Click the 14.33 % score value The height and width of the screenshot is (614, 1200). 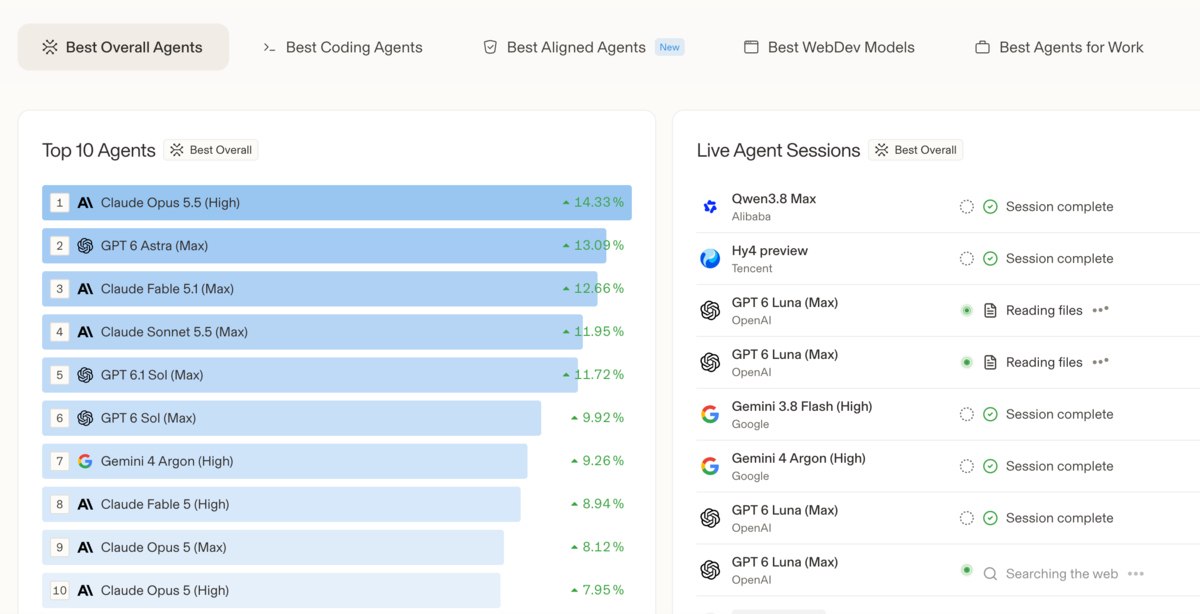(x=599, y=203)
